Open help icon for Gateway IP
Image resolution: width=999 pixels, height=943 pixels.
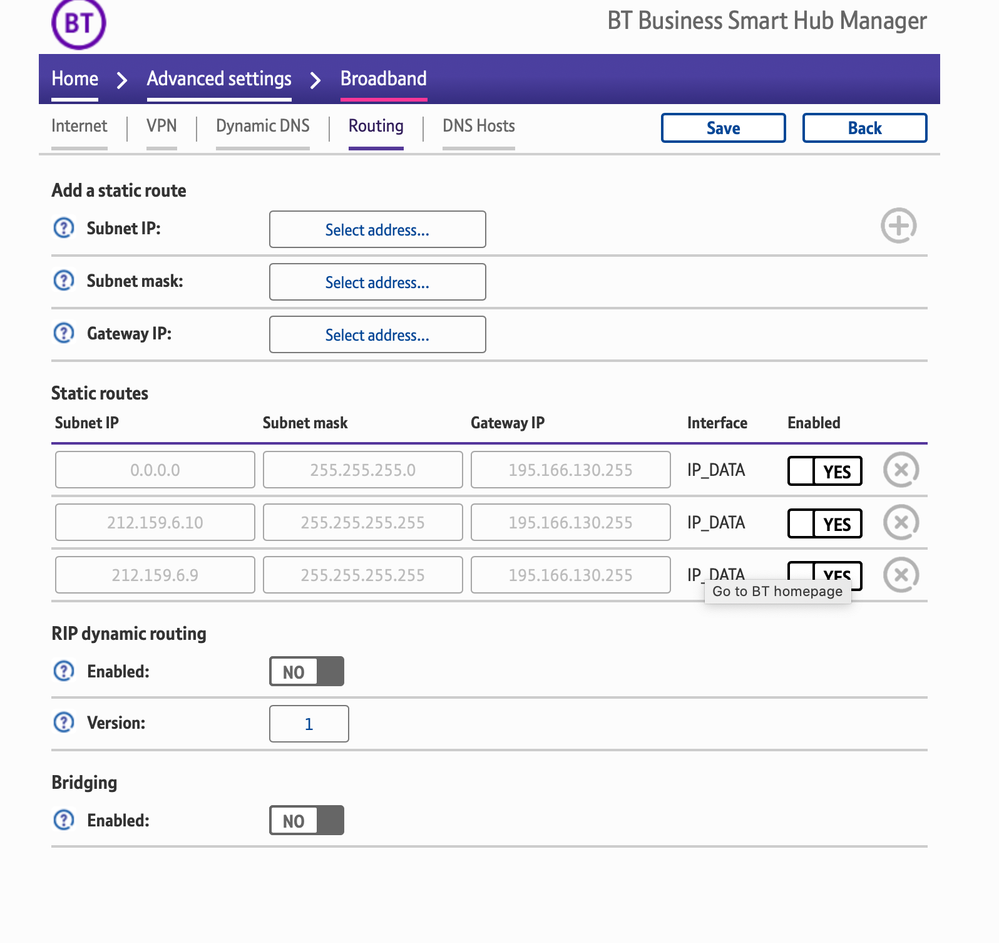click(x=64, y=333)
